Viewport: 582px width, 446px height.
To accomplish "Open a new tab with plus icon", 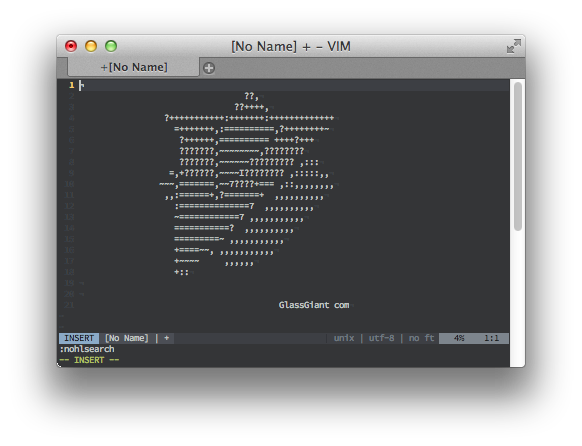I will [x=209, y=68].
